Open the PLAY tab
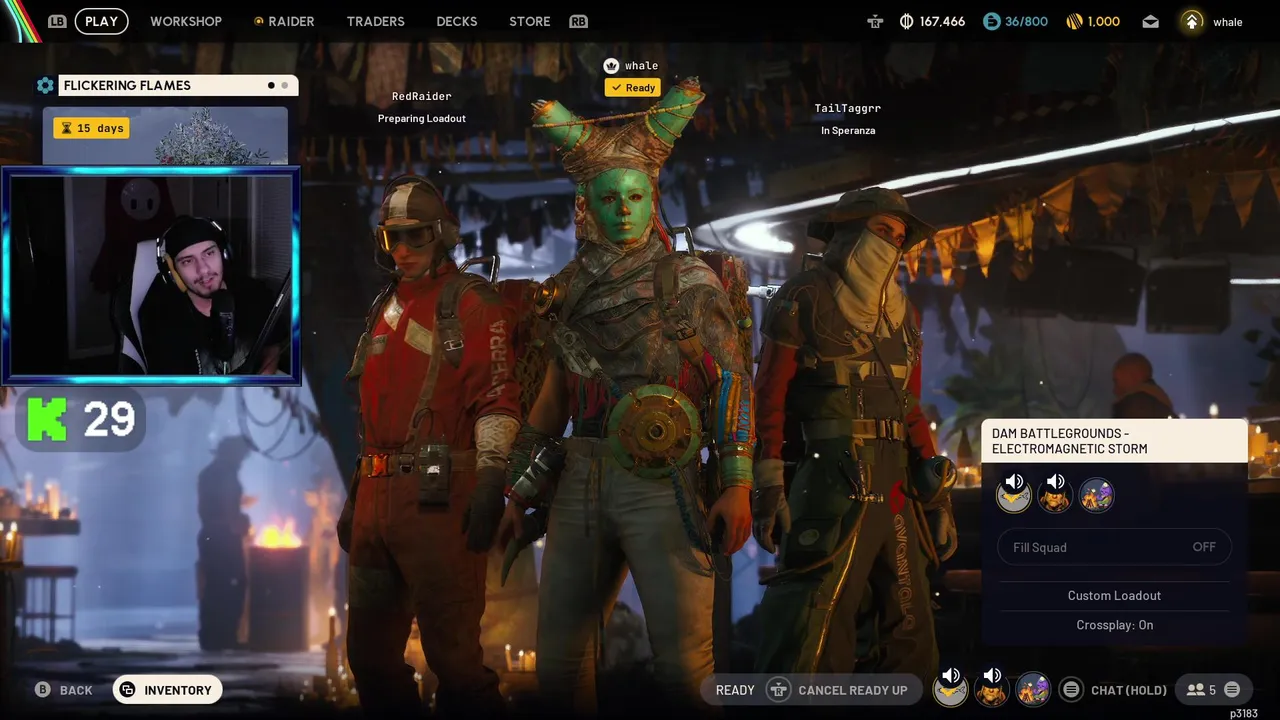The height and width of the screenshot is (720, 1280). [101, 21]
